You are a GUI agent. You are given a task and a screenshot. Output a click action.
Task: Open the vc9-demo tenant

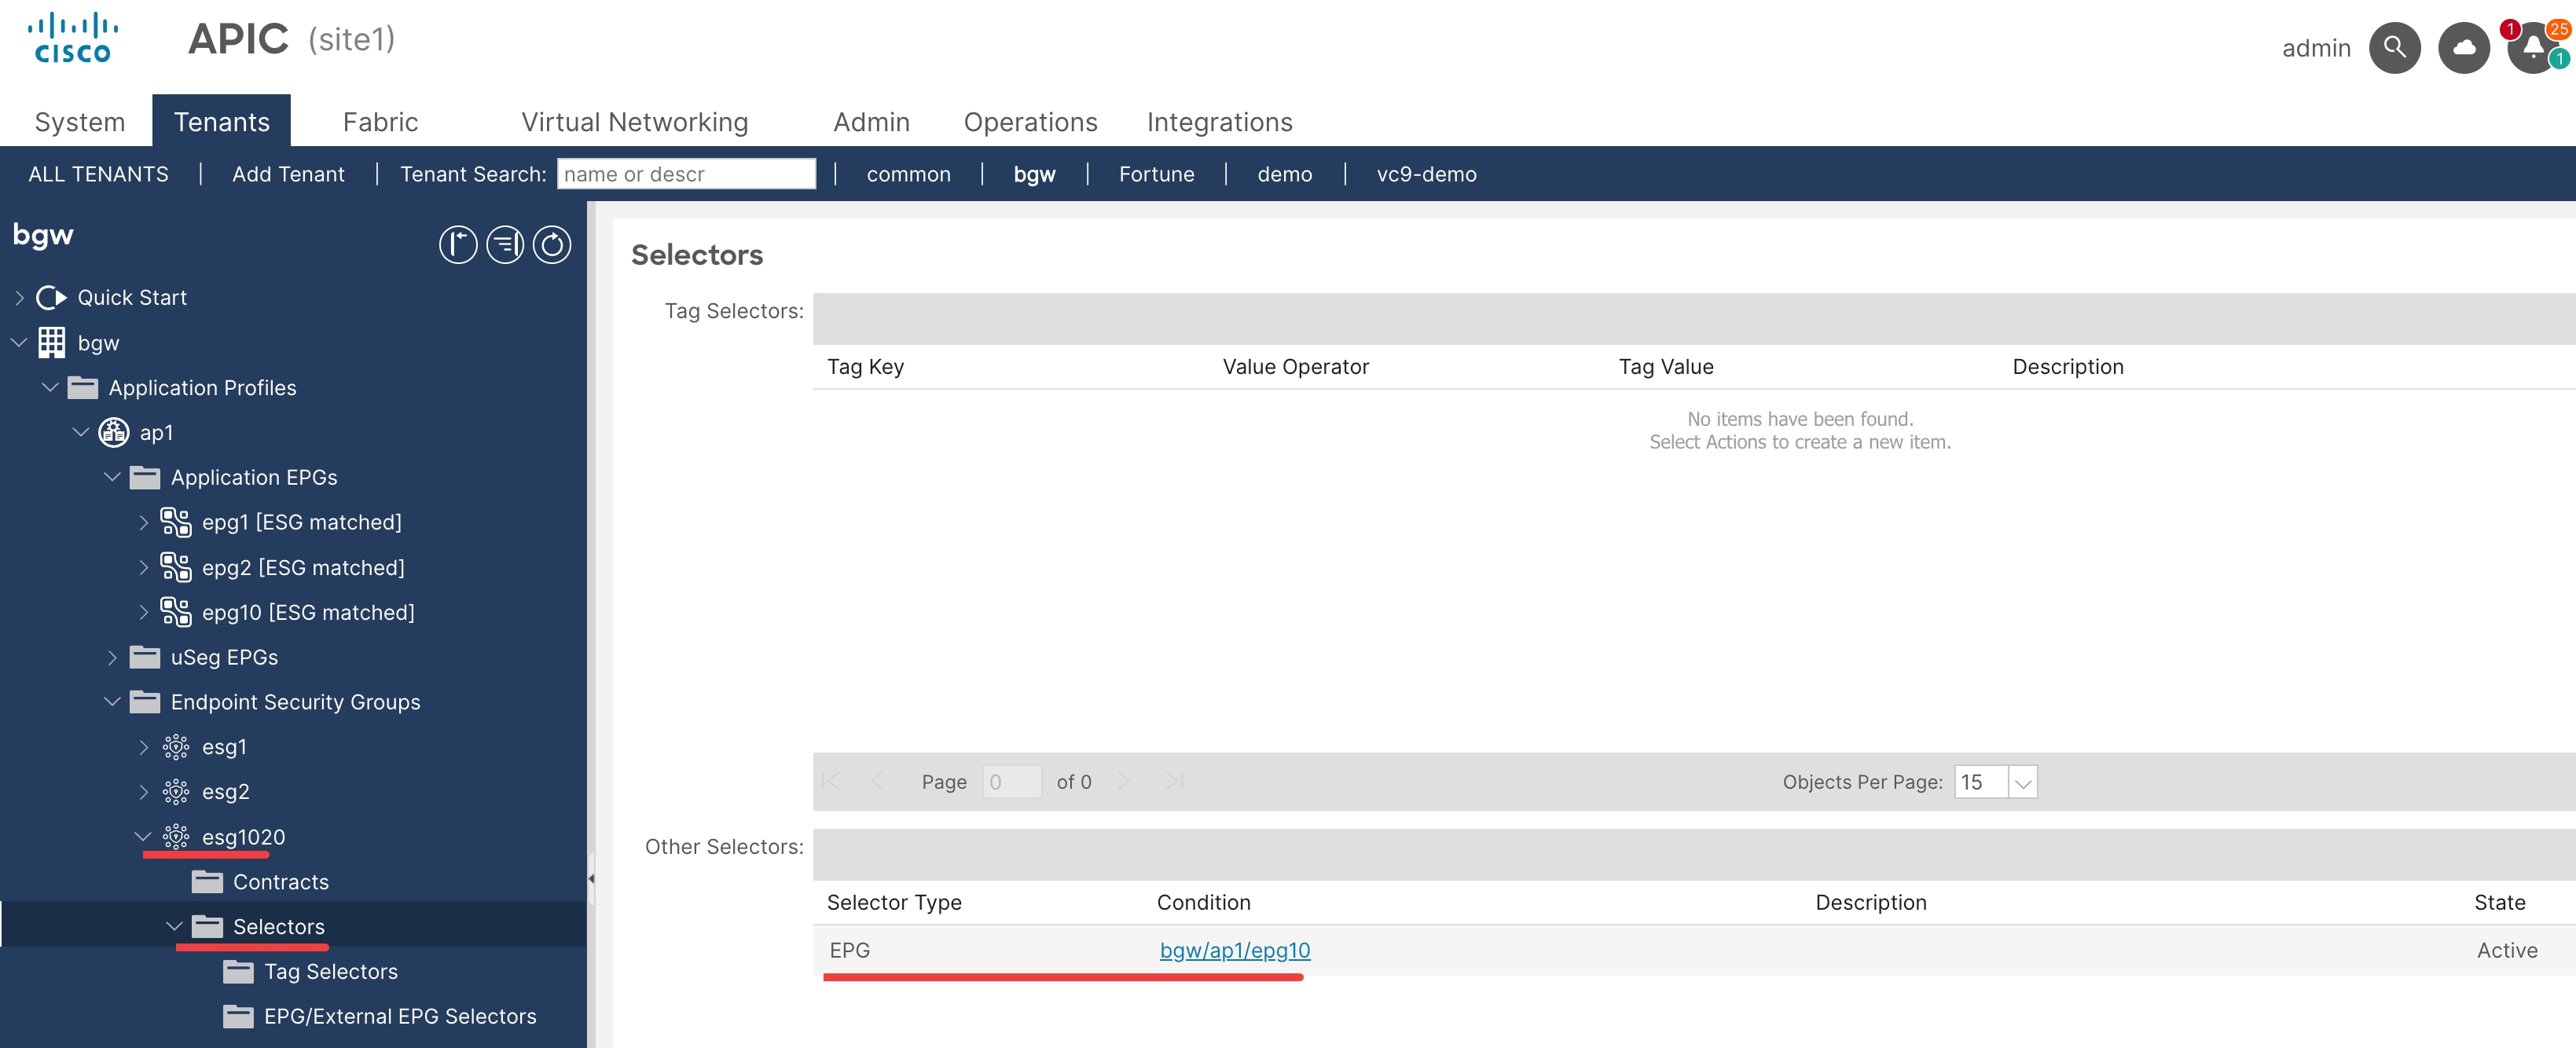pyautogui.click(x=1426, y=174)
